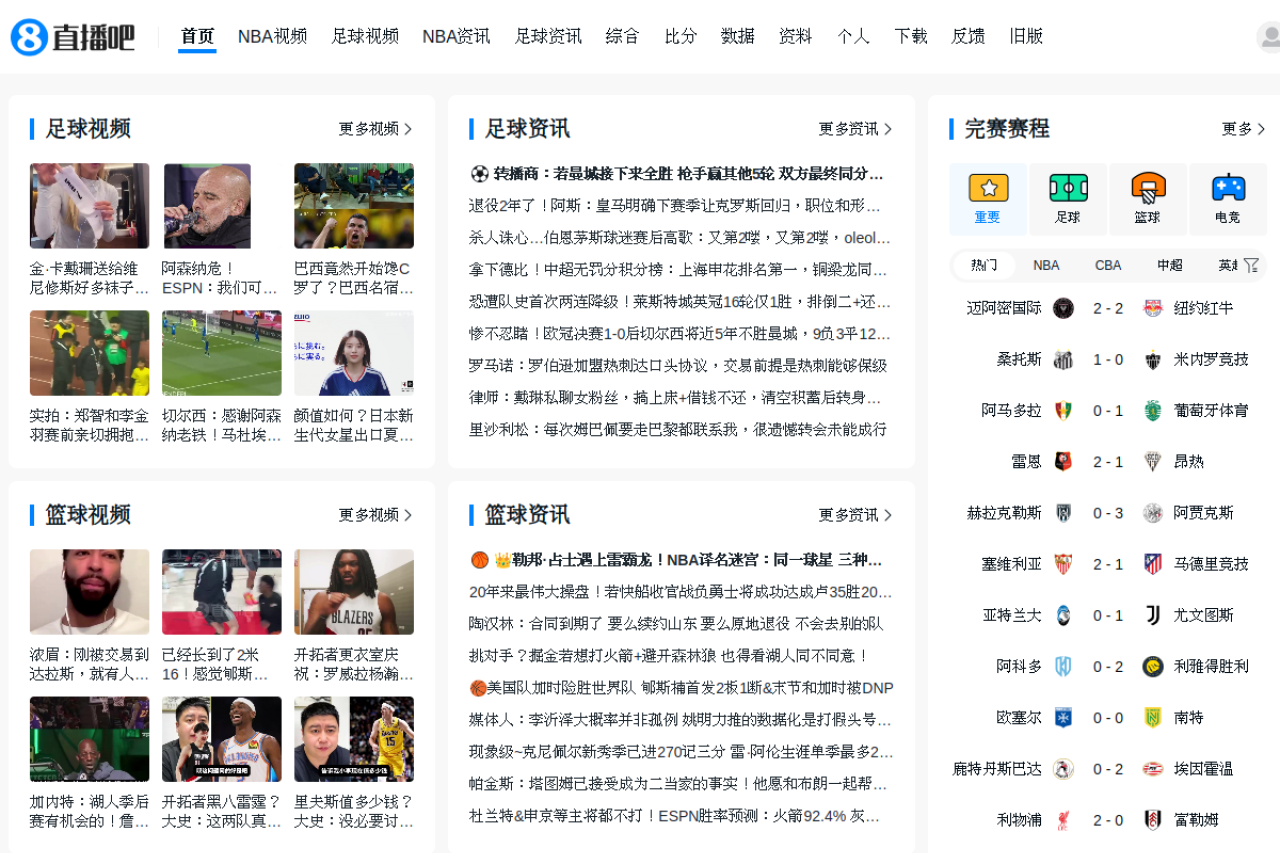The height and width of the screenshot is (853, 1280).
Task: Click the 雷恩 team crest
Action: [x=1063, y=462]
